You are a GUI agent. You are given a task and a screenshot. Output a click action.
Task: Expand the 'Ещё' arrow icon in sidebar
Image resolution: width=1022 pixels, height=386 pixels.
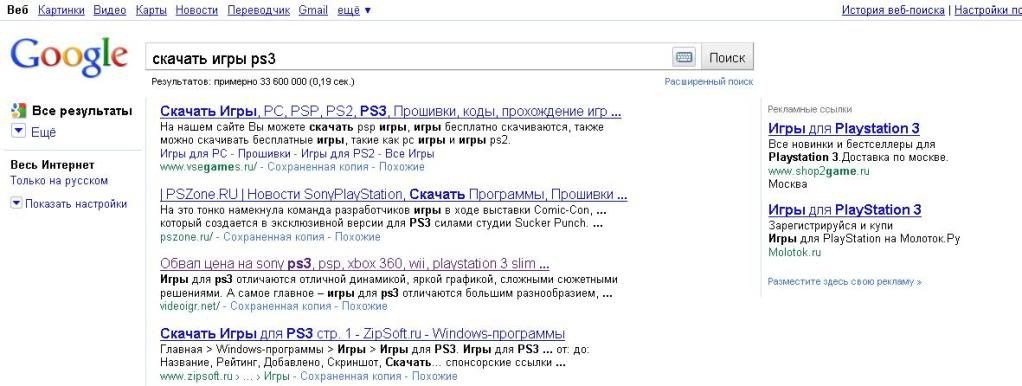(18, 132)
